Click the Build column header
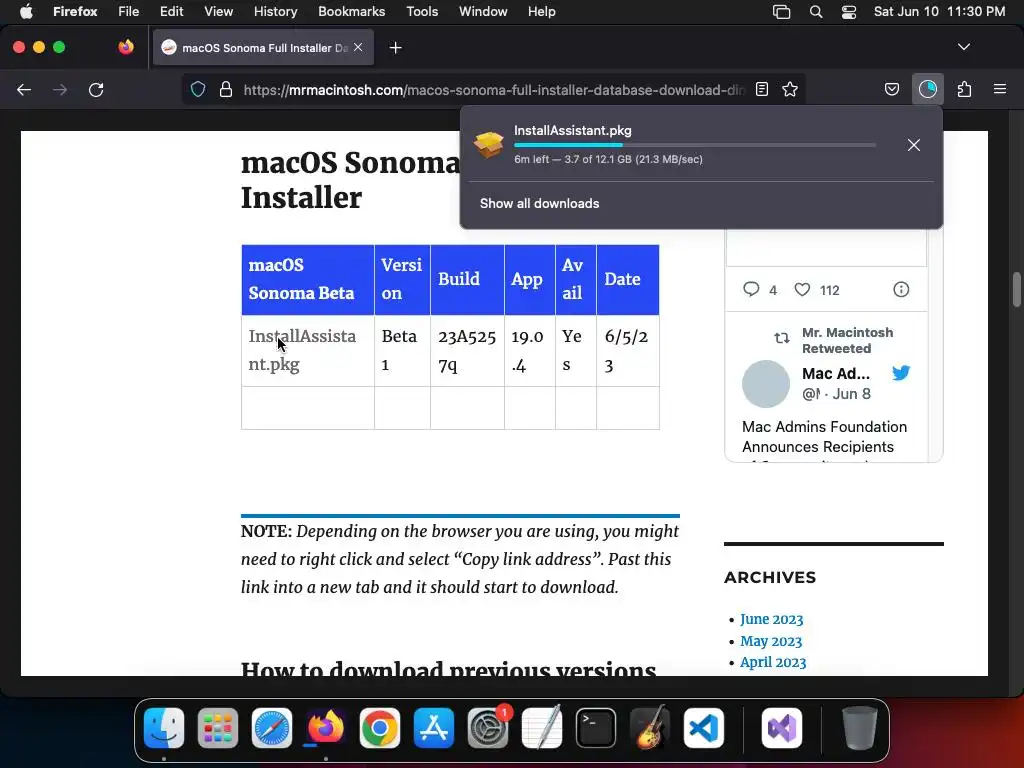Viewport: 1024px width, 768px height. pos(467,280)
